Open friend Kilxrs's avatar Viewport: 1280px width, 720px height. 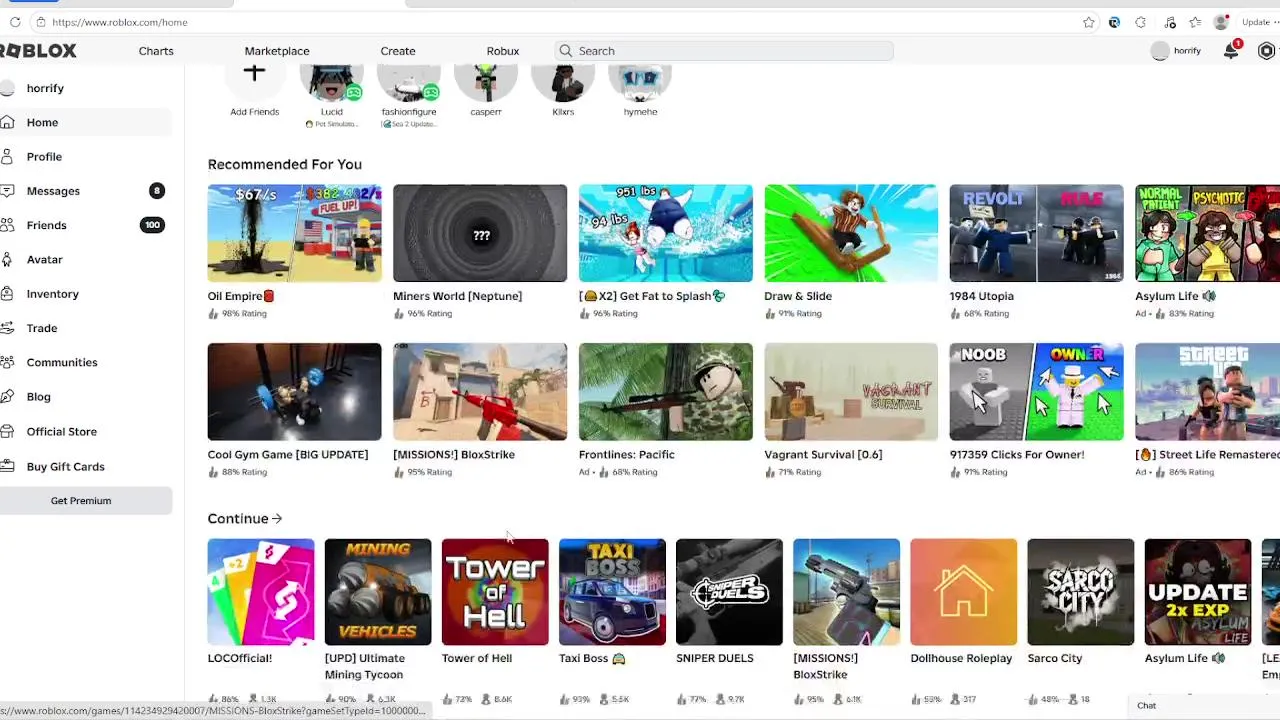563,81
